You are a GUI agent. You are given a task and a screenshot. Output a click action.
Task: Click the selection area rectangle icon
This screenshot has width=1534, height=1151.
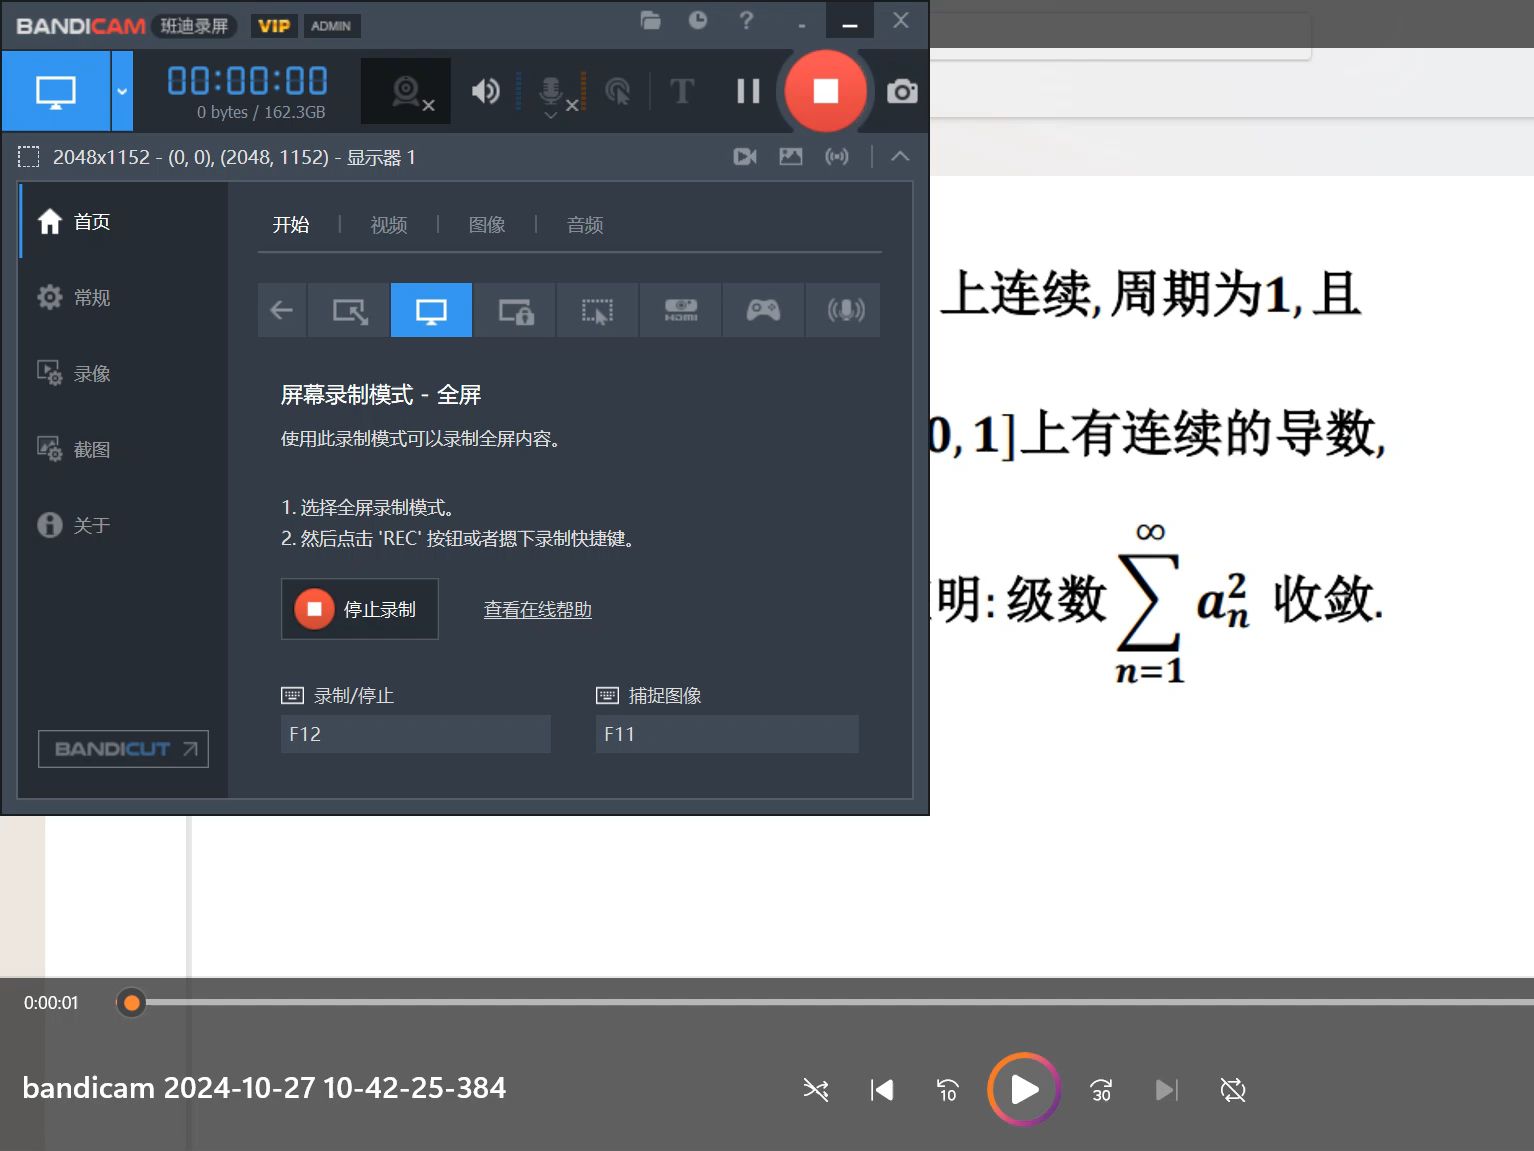(29, 157)
